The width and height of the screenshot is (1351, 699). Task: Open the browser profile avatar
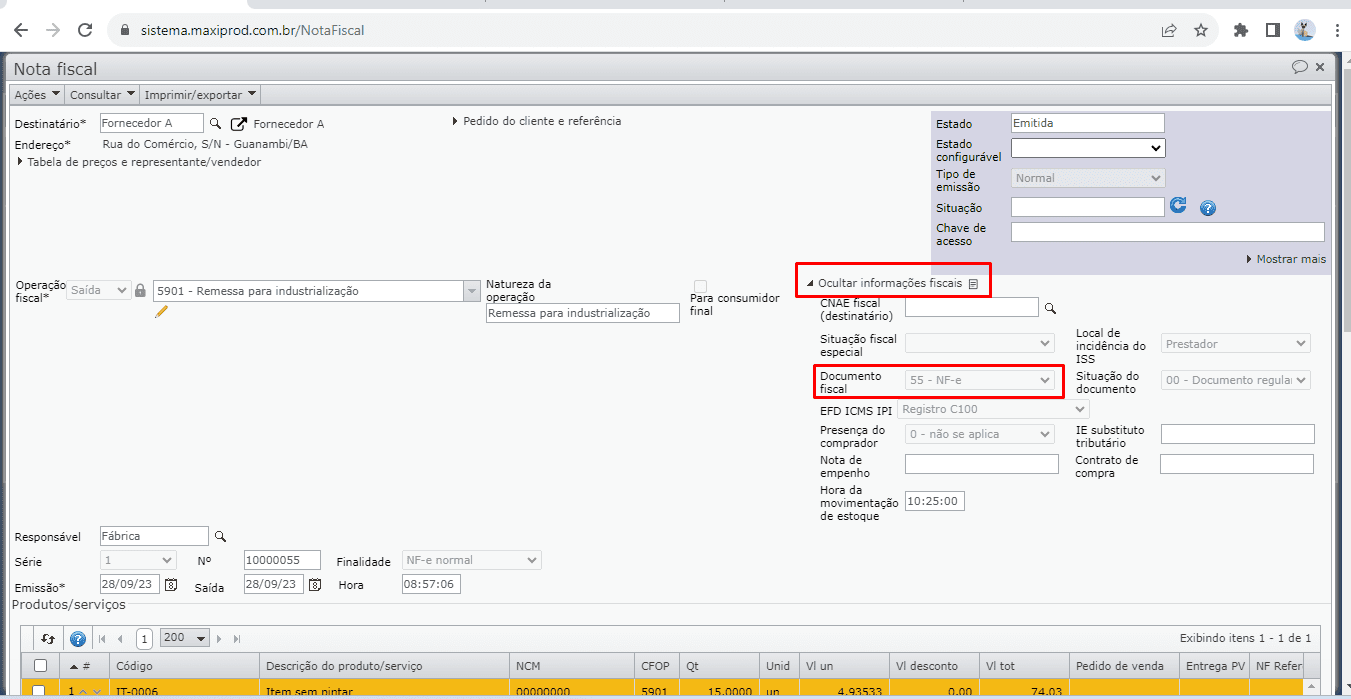coord(1304,30)
